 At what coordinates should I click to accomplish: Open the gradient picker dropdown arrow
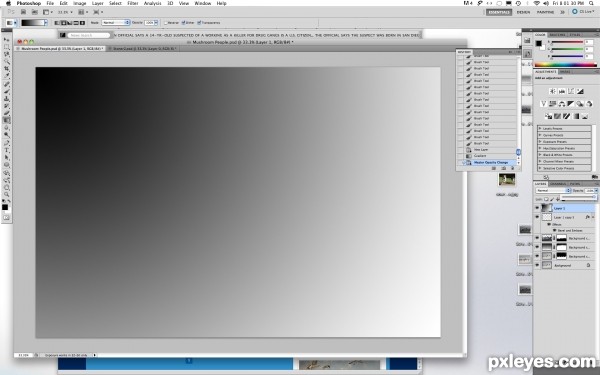point(46,23)
